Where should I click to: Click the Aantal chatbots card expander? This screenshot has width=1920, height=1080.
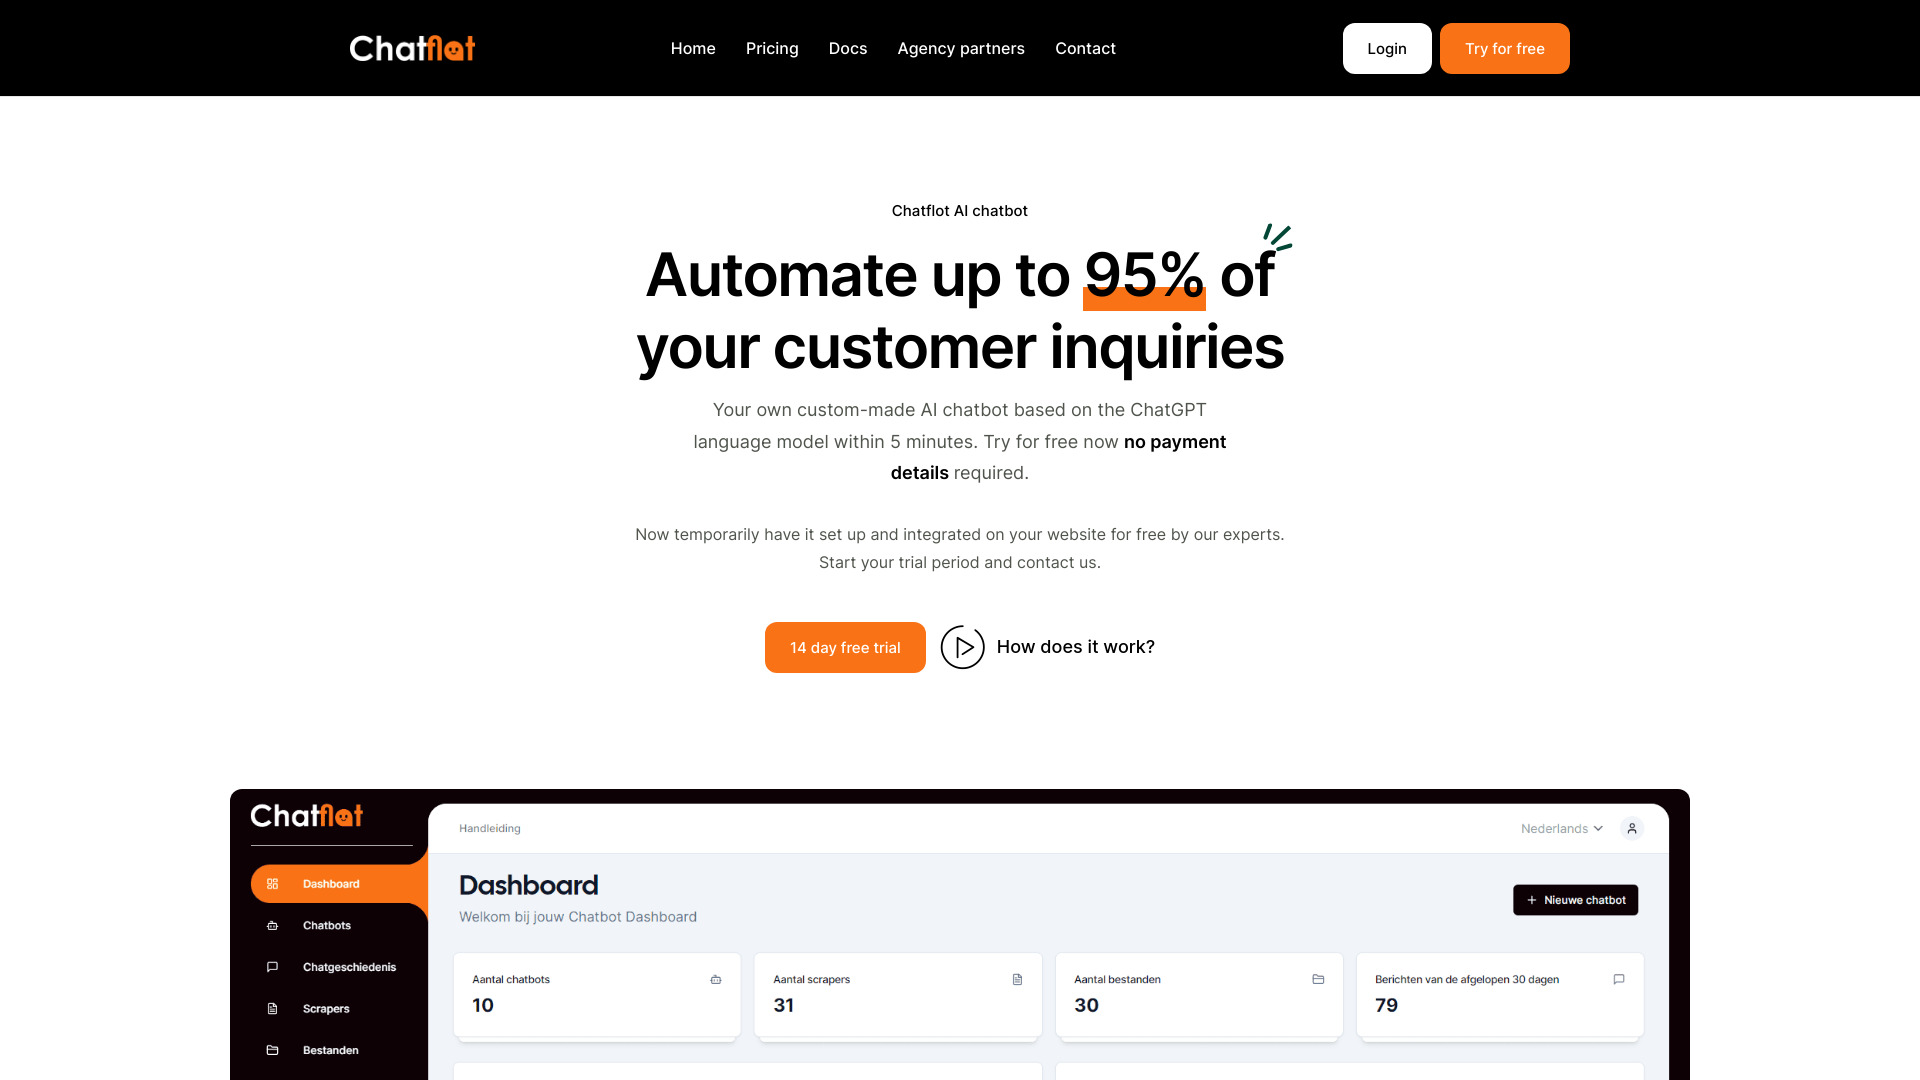pyautogui.click(x=715, y=980)
